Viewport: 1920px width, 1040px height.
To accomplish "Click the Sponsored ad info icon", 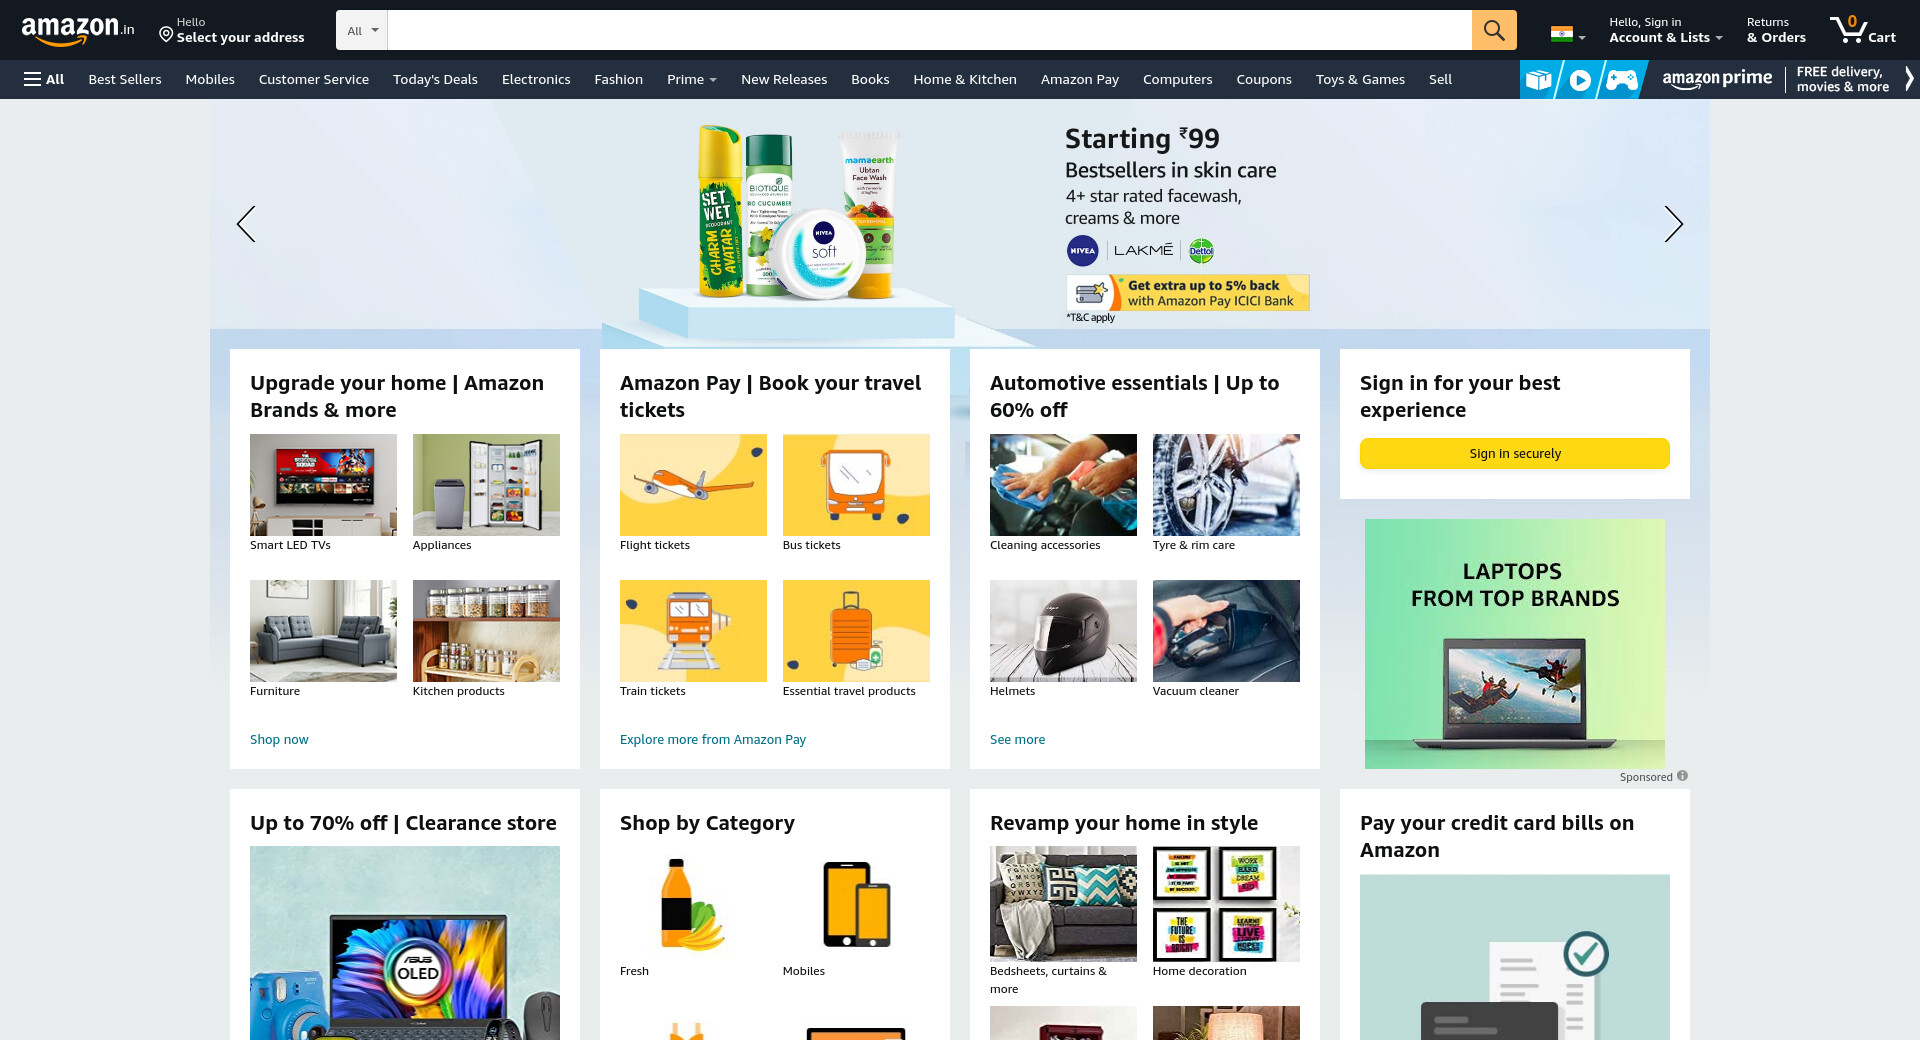I will click(x=1682, y=776).
